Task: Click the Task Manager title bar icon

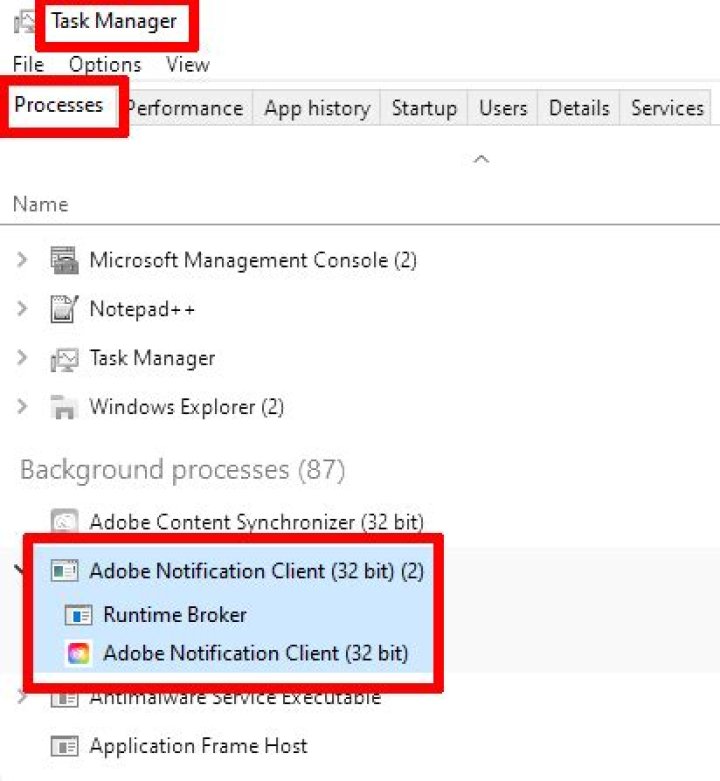Action: point(24,22)
